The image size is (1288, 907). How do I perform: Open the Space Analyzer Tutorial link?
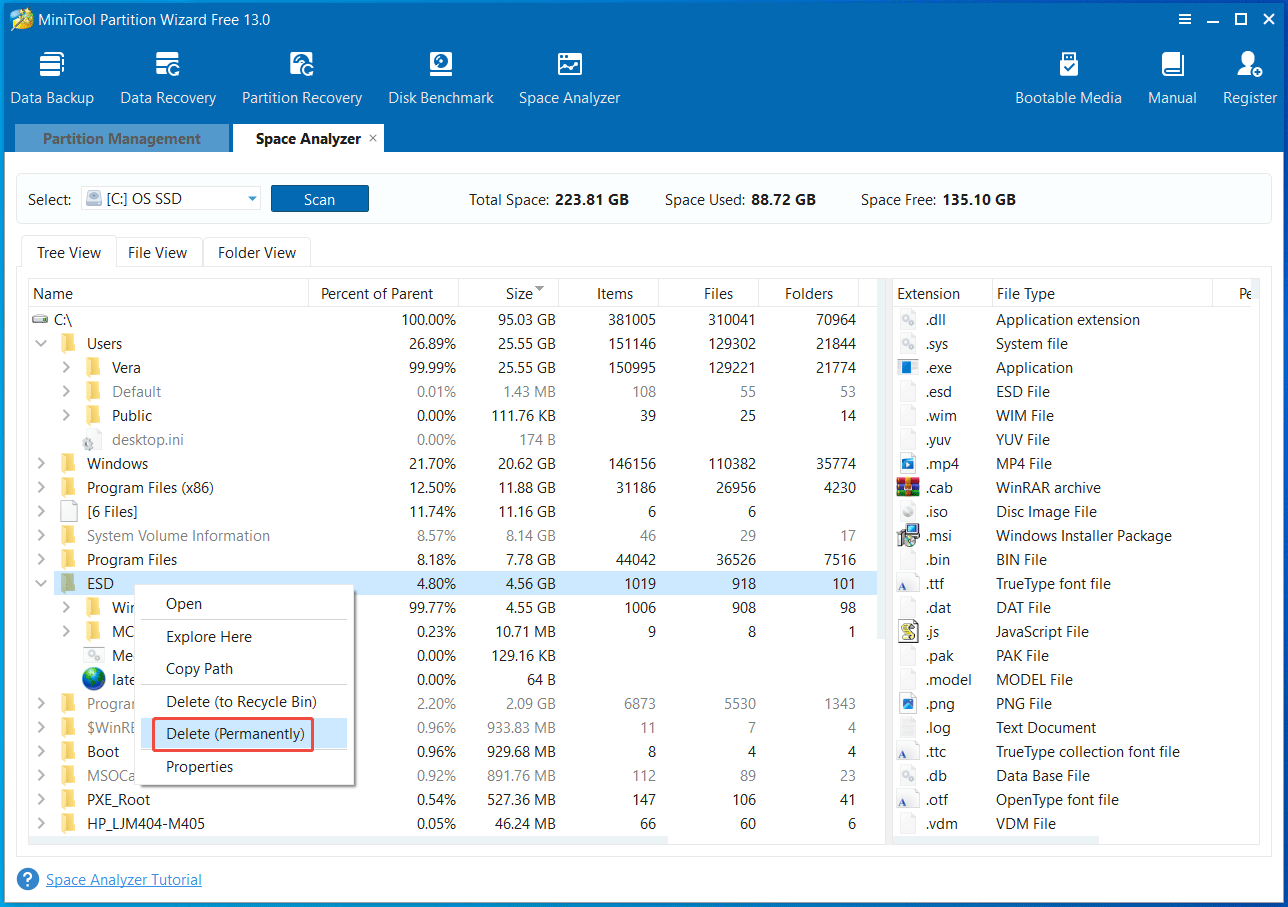123,879
